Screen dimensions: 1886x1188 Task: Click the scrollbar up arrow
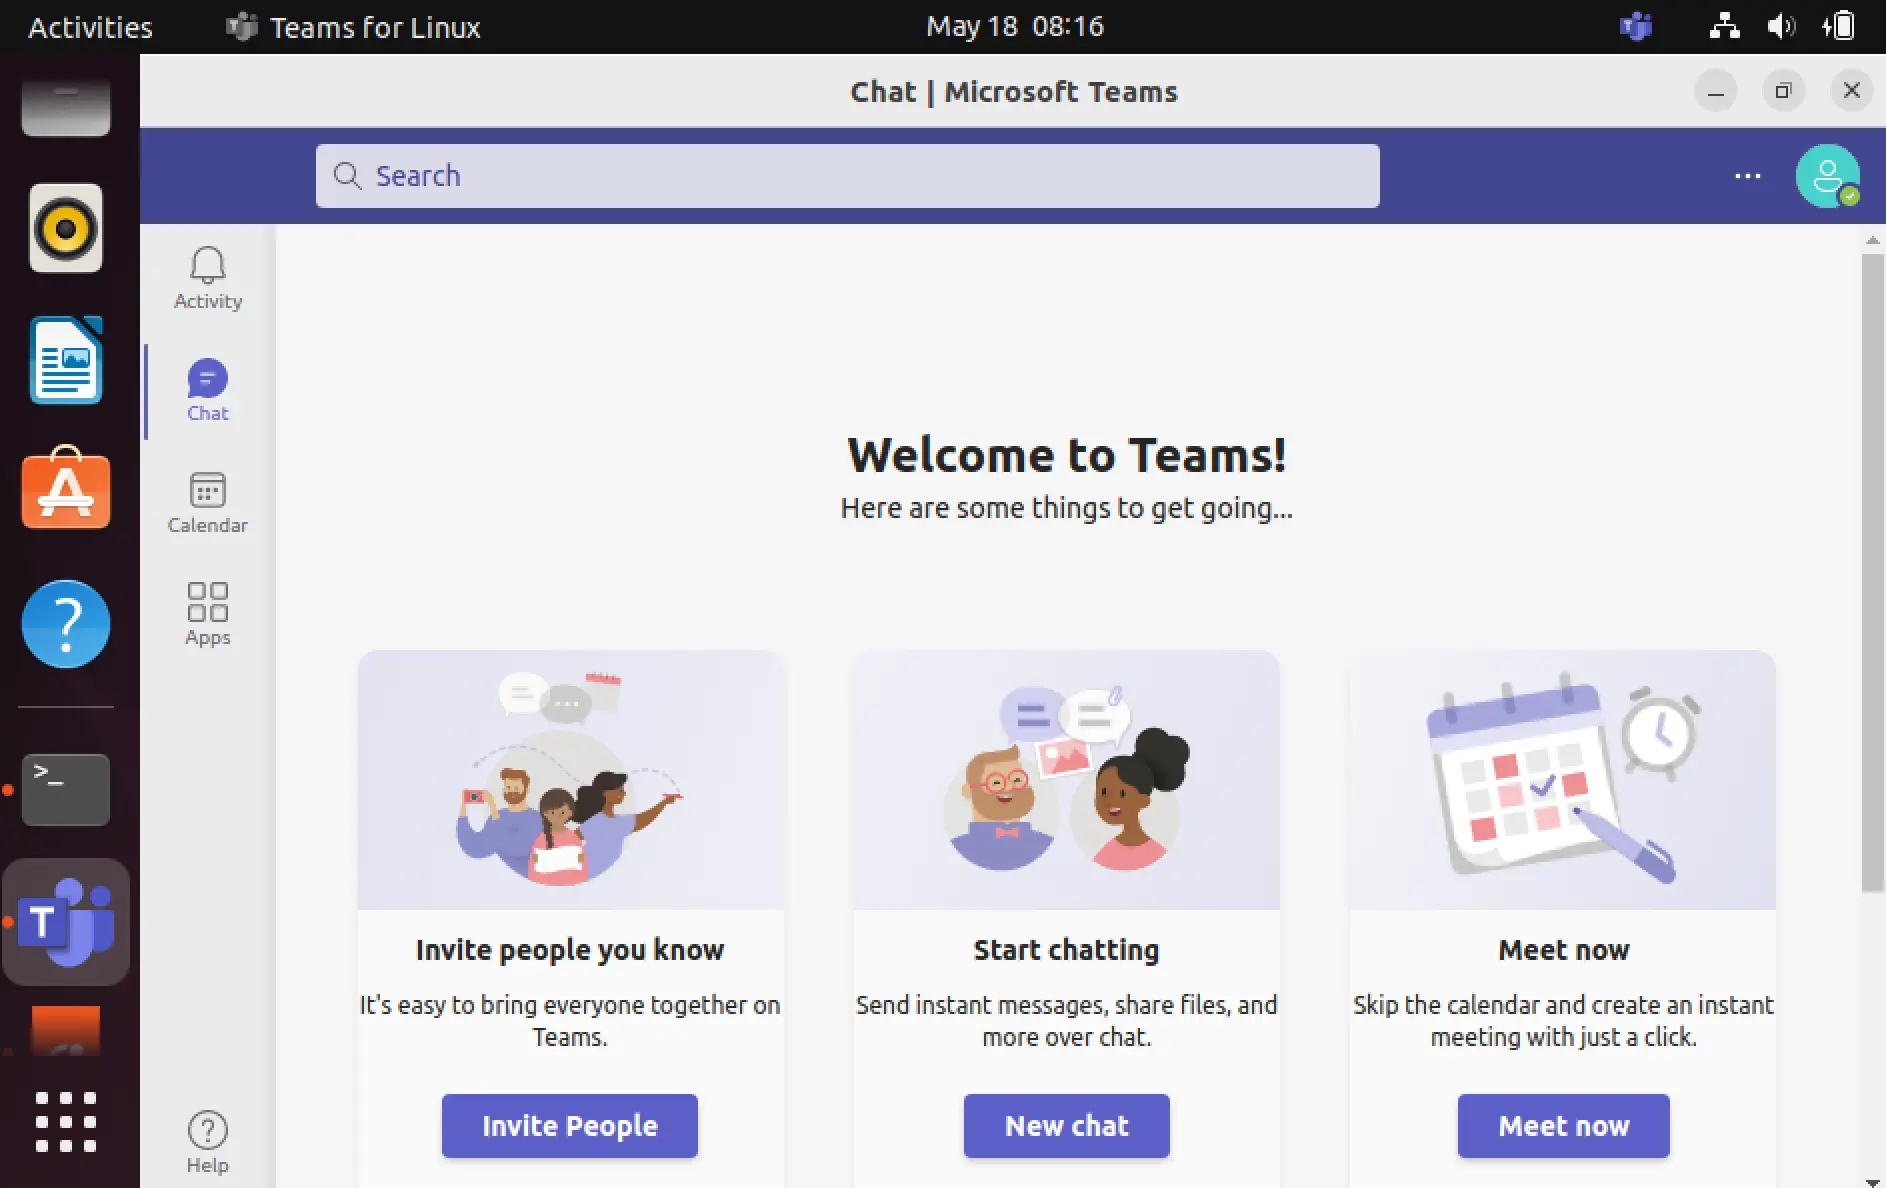pos(1872,240)
